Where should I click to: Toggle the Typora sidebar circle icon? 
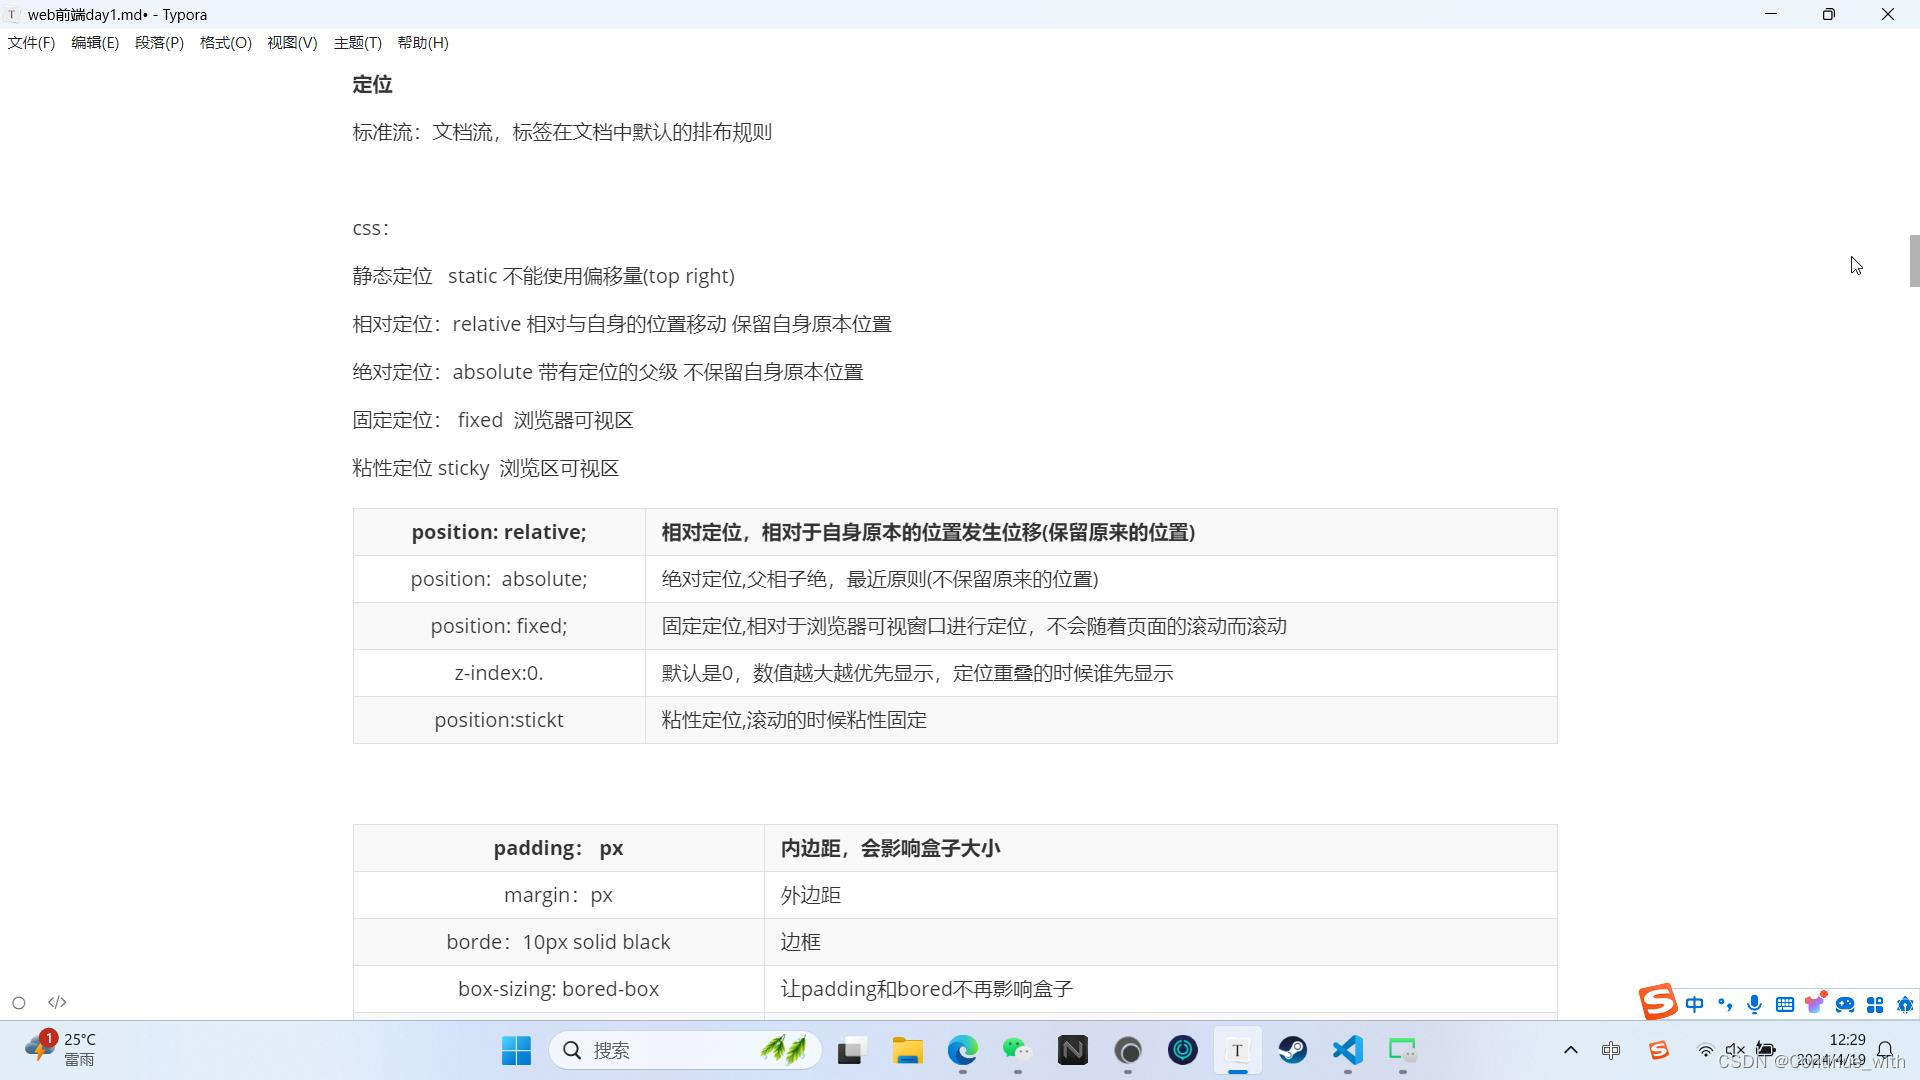(x=18, y=1002)
